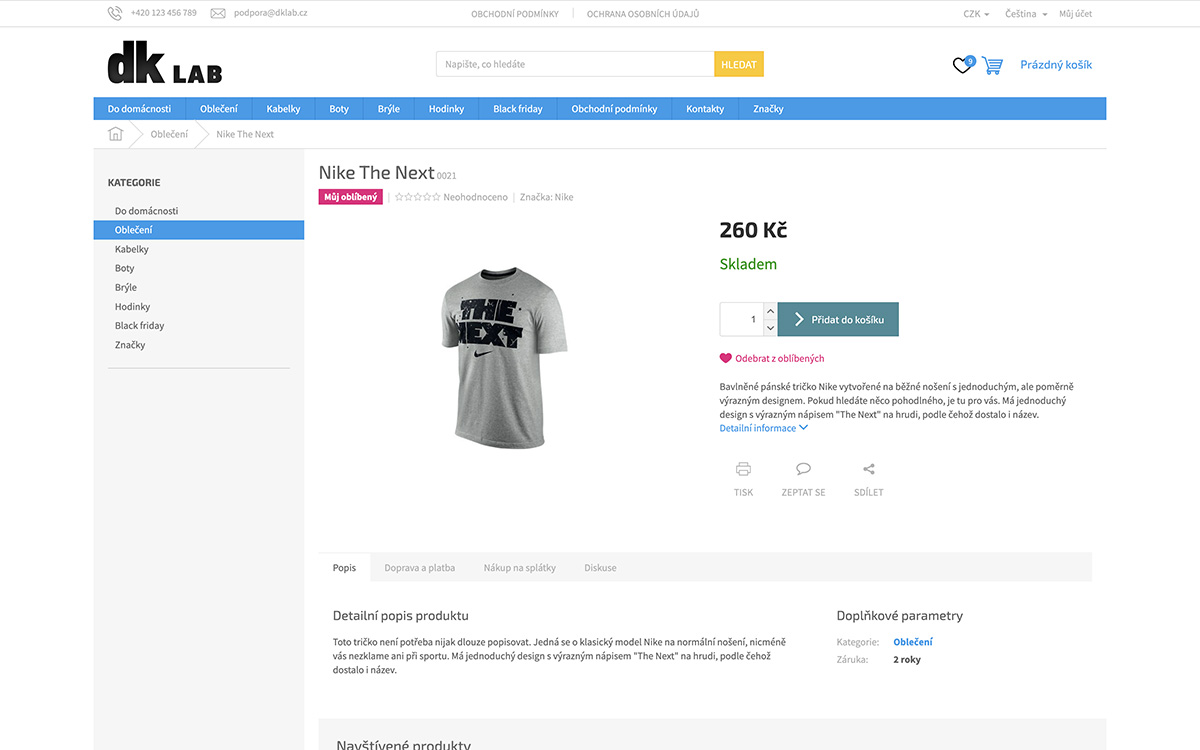Open the wishlist heart icon in header
Viewport: 1200px width, 750px height.
(x=962, y=66)
